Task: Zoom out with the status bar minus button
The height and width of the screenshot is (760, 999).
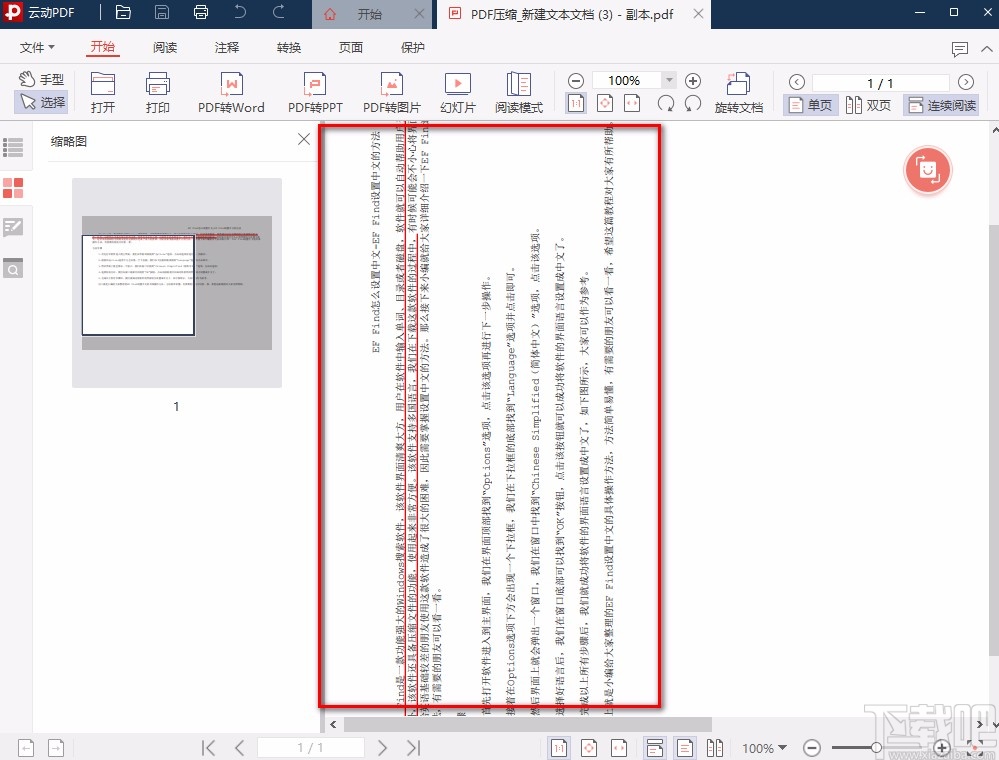Action: tap(811, 748)
